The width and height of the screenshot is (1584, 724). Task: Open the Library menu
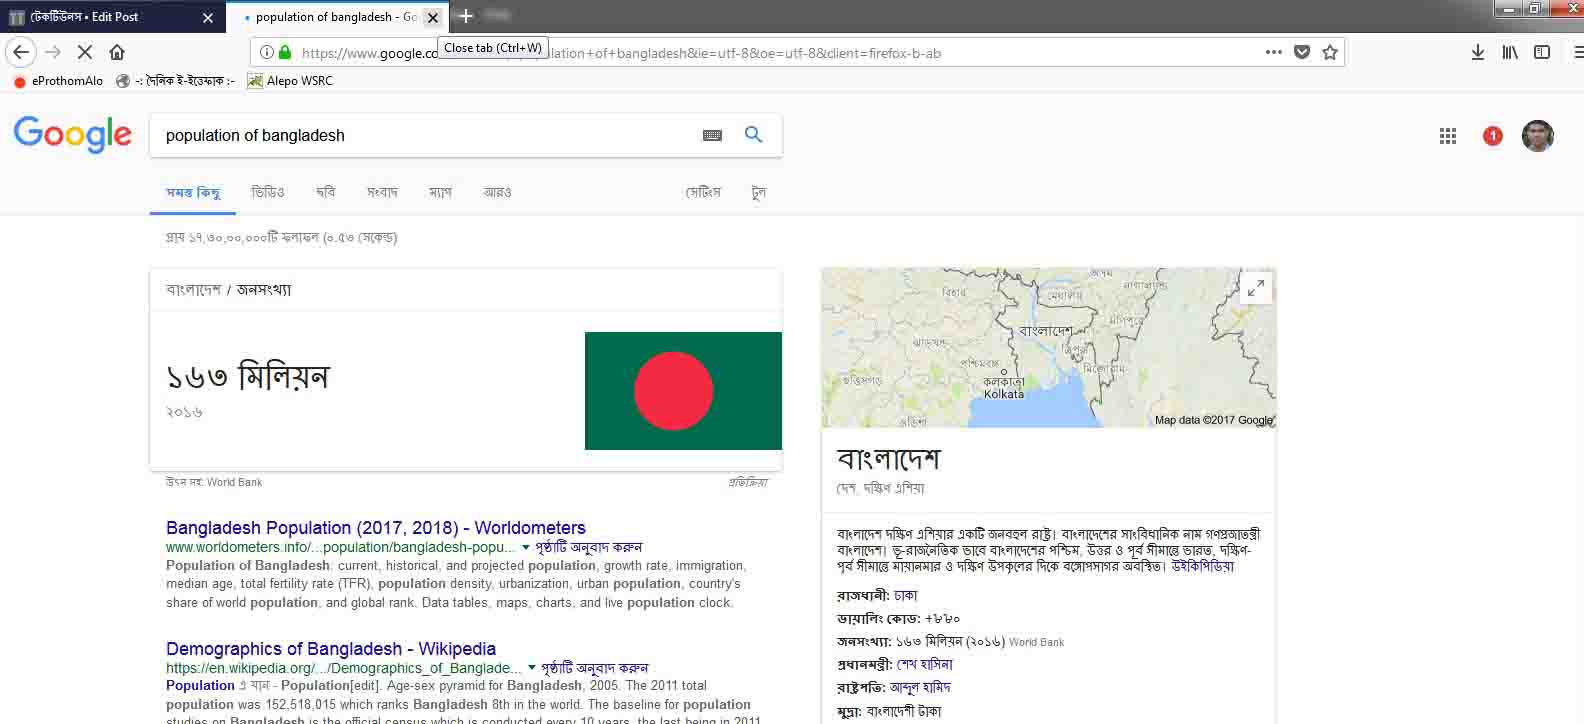click(x=1510, y=52)
